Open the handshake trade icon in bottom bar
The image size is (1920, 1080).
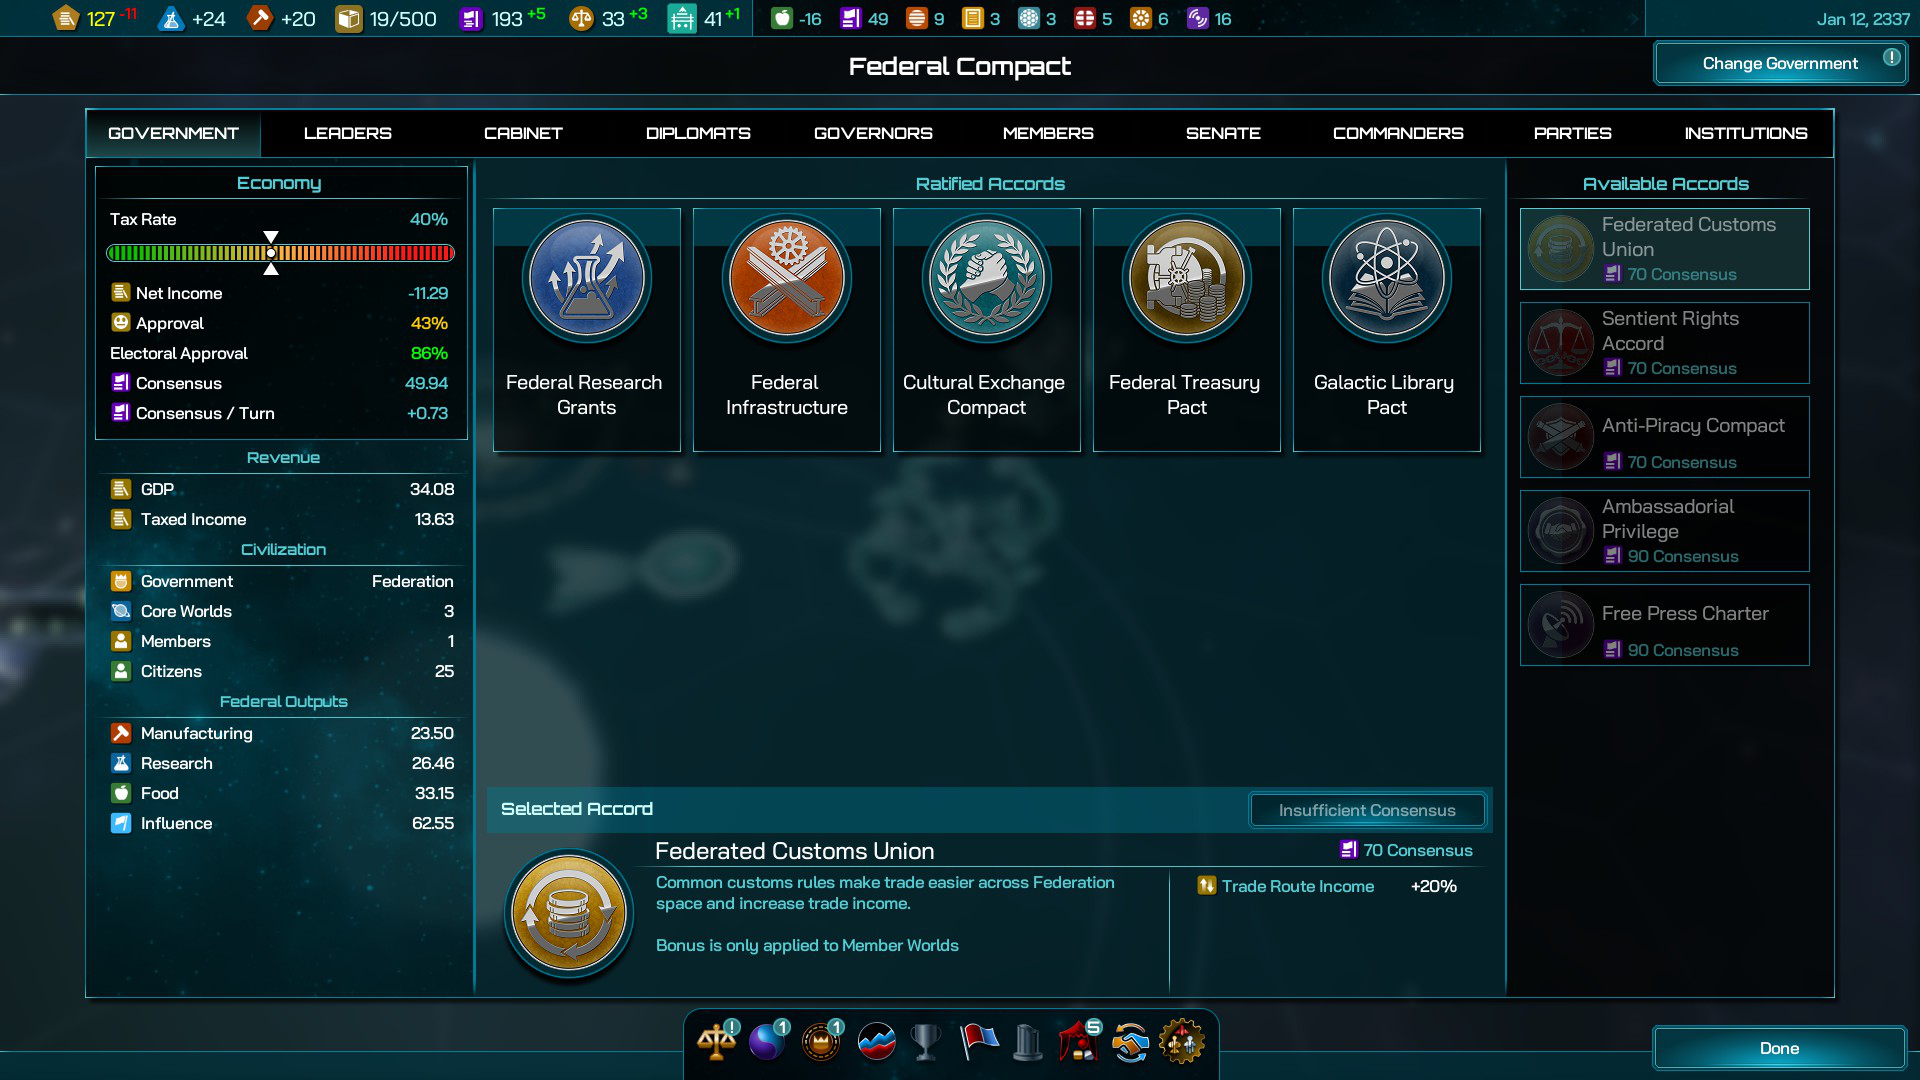1130,1042
